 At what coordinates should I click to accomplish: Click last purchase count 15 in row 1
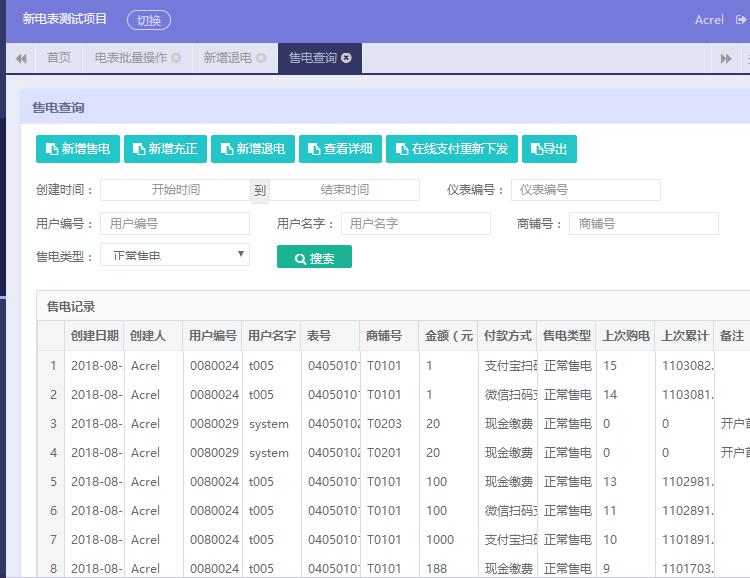(x=610, y=366)
